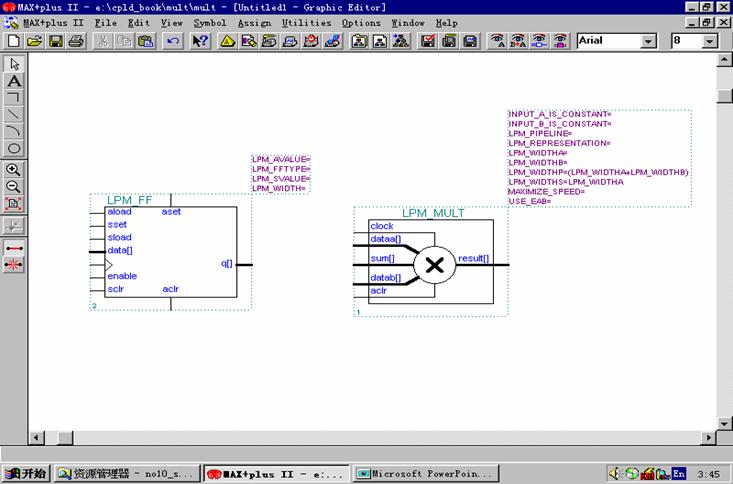The image size is (733, 484).
Task: Activate the context help arrow-question icon
Action: pyautogui.click(x=200, y=41)
